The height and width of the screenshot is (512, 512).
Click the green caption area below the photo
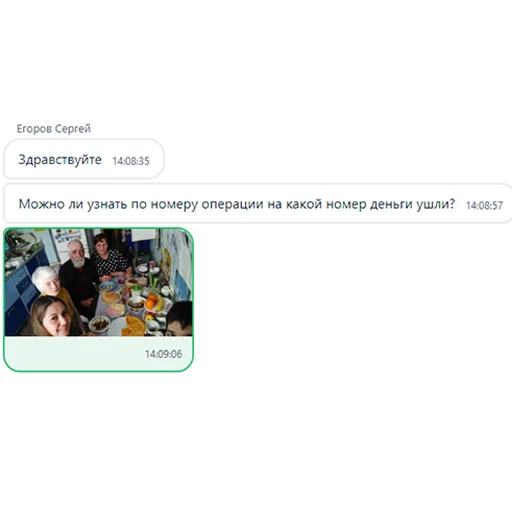(98, 353)
